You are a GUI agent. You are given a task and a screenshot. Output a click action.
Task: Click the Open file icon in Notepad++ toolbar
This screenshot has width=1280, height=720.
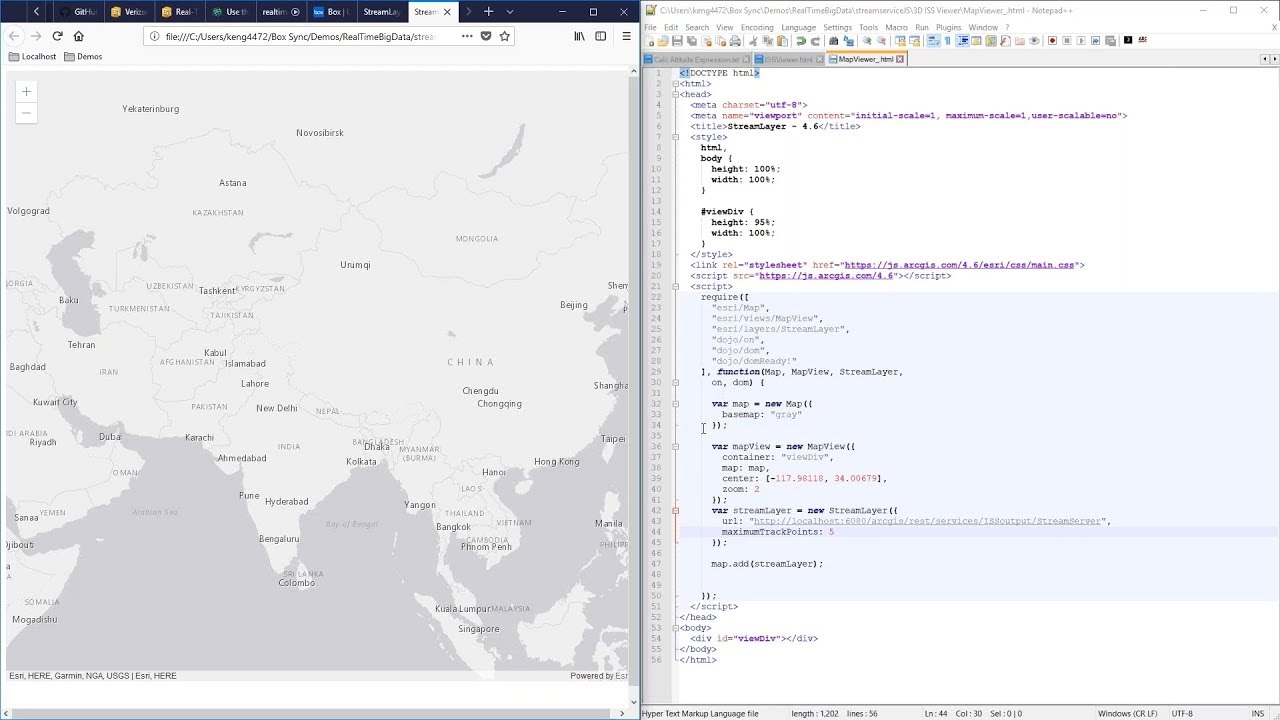coord(663,41)
